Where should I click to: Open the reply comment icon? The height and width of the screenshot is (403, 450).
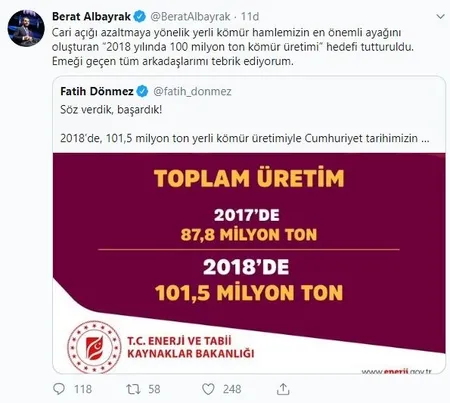click(x=59, y=389)
